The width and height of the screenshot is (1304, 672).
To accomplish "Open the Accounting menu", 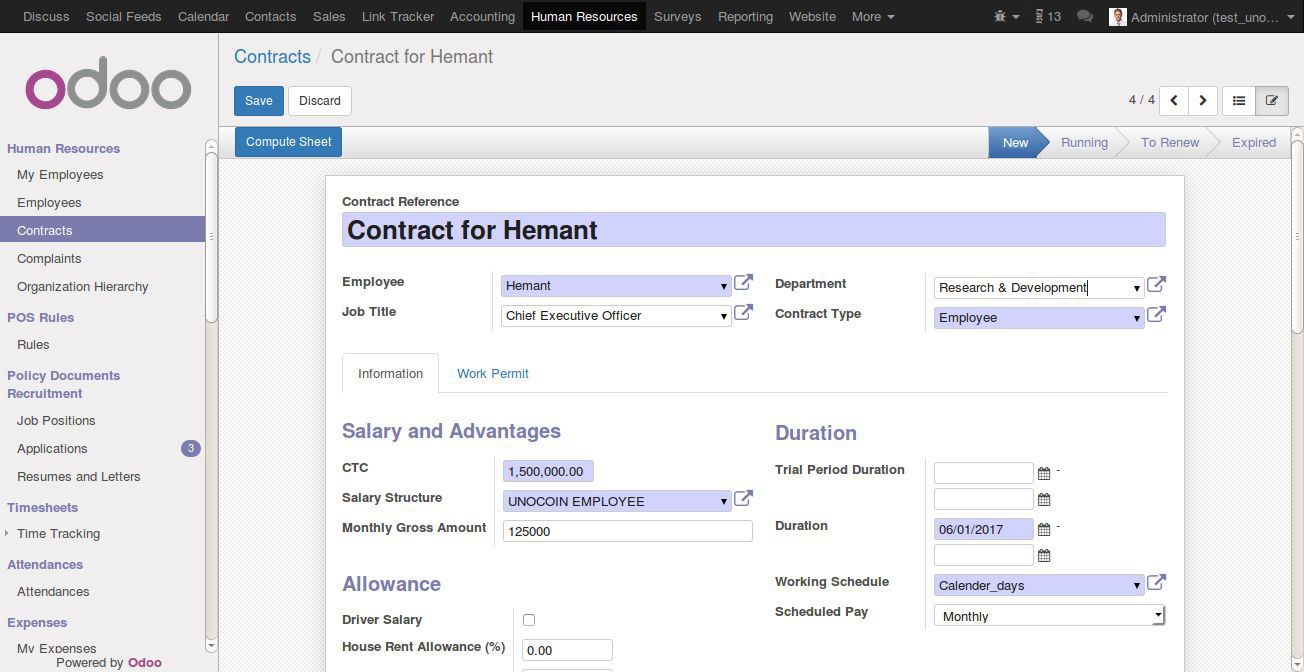I will click(482, 16).
